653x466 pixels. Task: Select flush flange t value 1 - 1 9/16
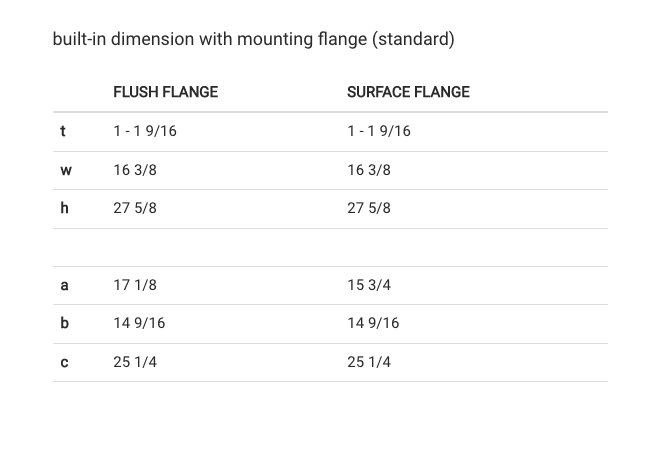(145, 131)
